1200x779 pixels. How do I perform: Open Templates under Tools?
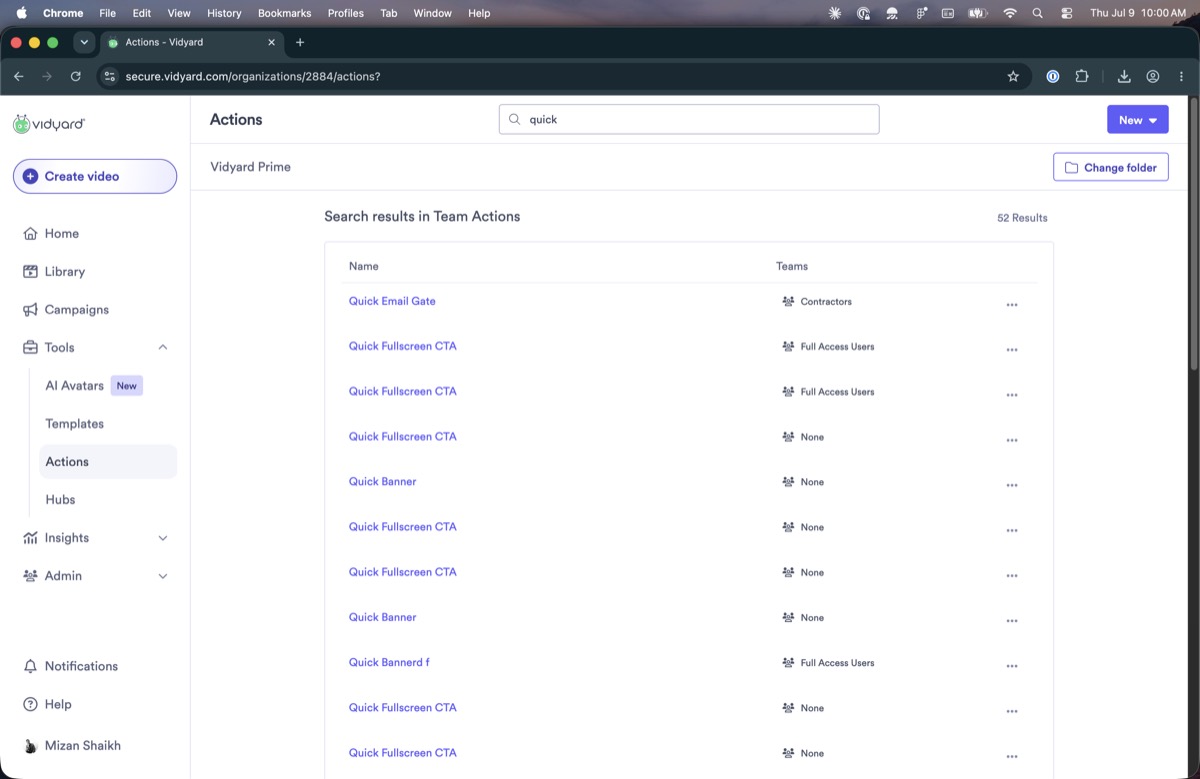[x=74, y=423]
